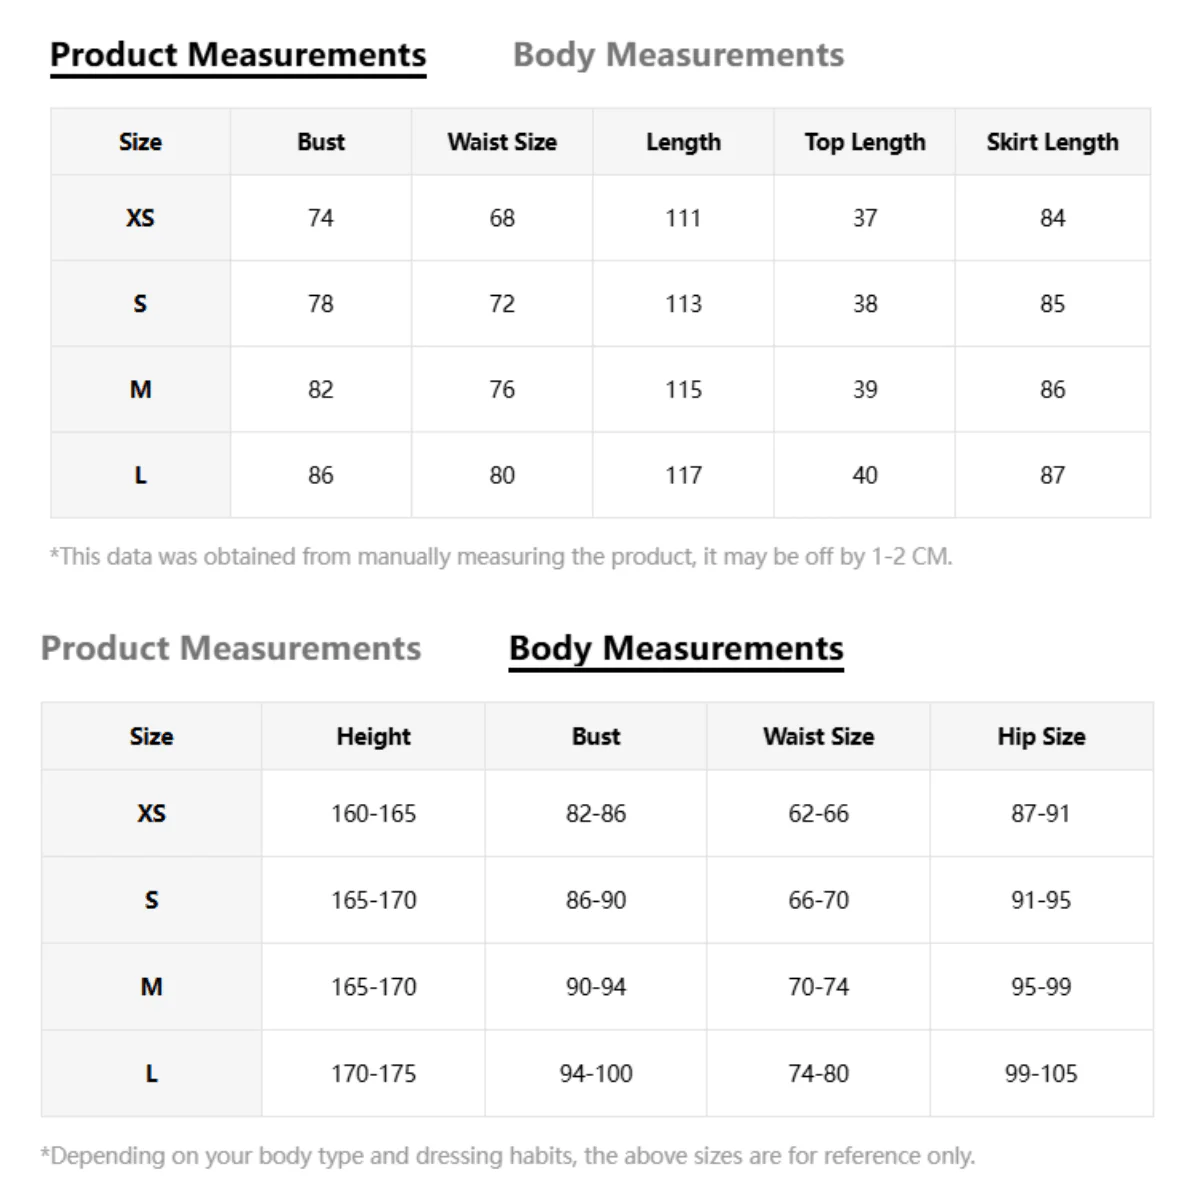Select the 85 skirt length for size S

1052,304
